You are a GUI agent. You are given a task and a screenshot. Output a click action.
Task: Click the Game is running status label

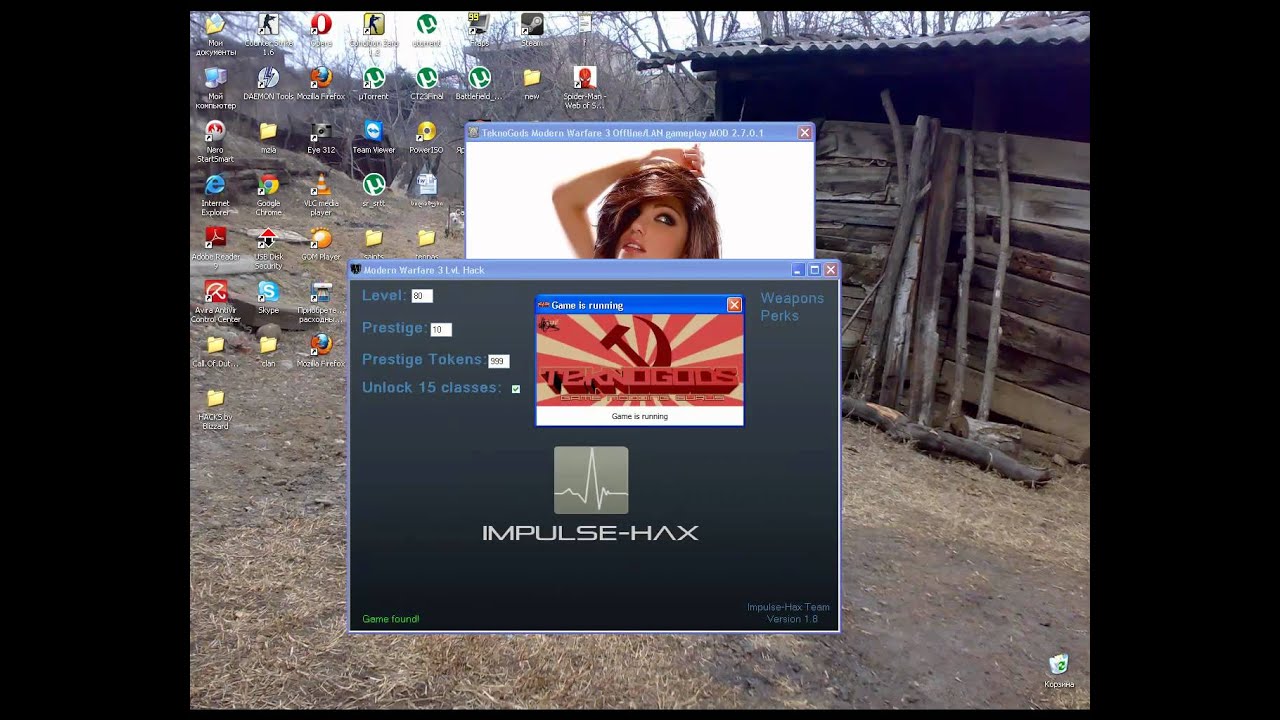640,416
